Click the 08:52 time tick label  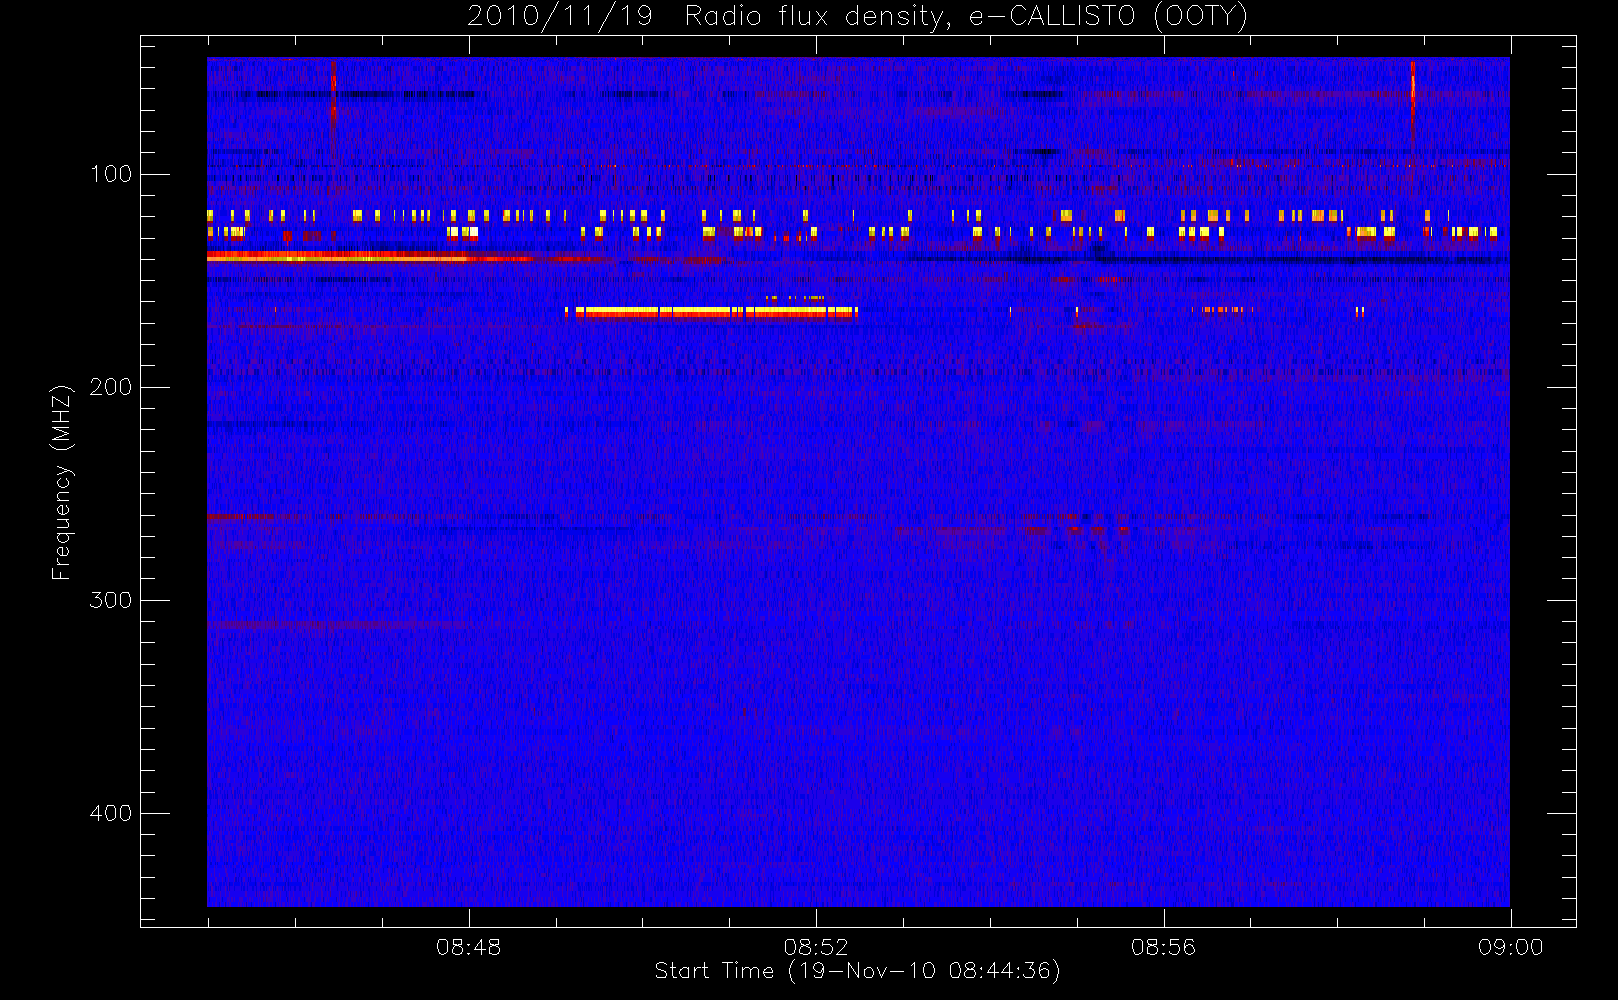pos(816,947)
